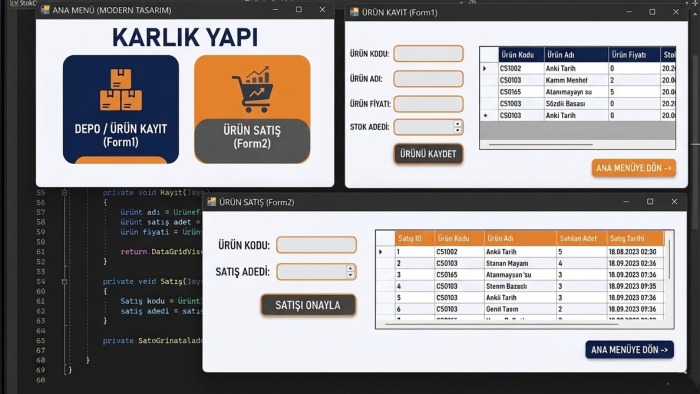Select 18.08.2023 02:30 date cell
The image size is (700, 394).
tap(635, 252)
